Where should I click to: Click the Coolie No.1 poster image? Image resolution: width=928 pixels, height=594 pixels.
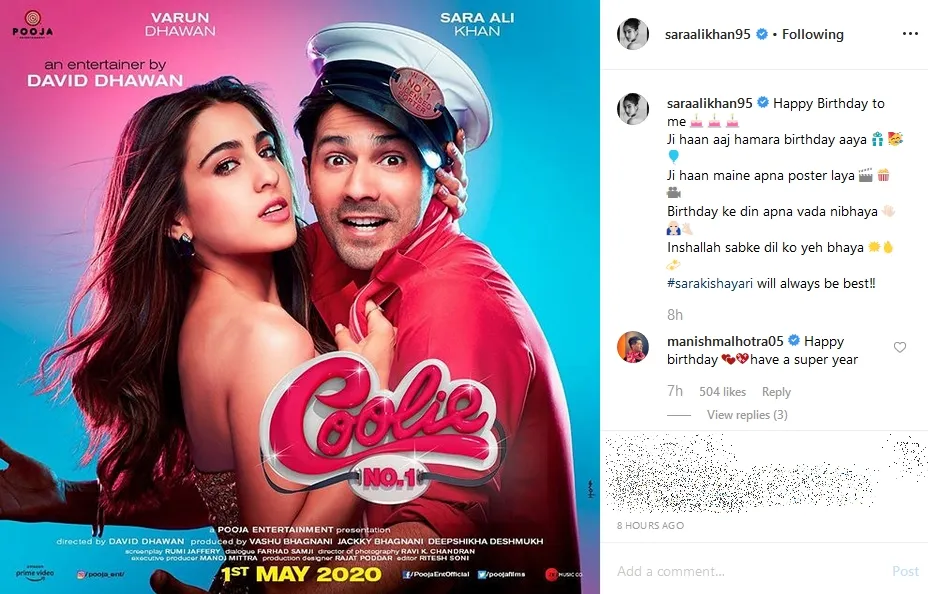click(x=299, y=297)
